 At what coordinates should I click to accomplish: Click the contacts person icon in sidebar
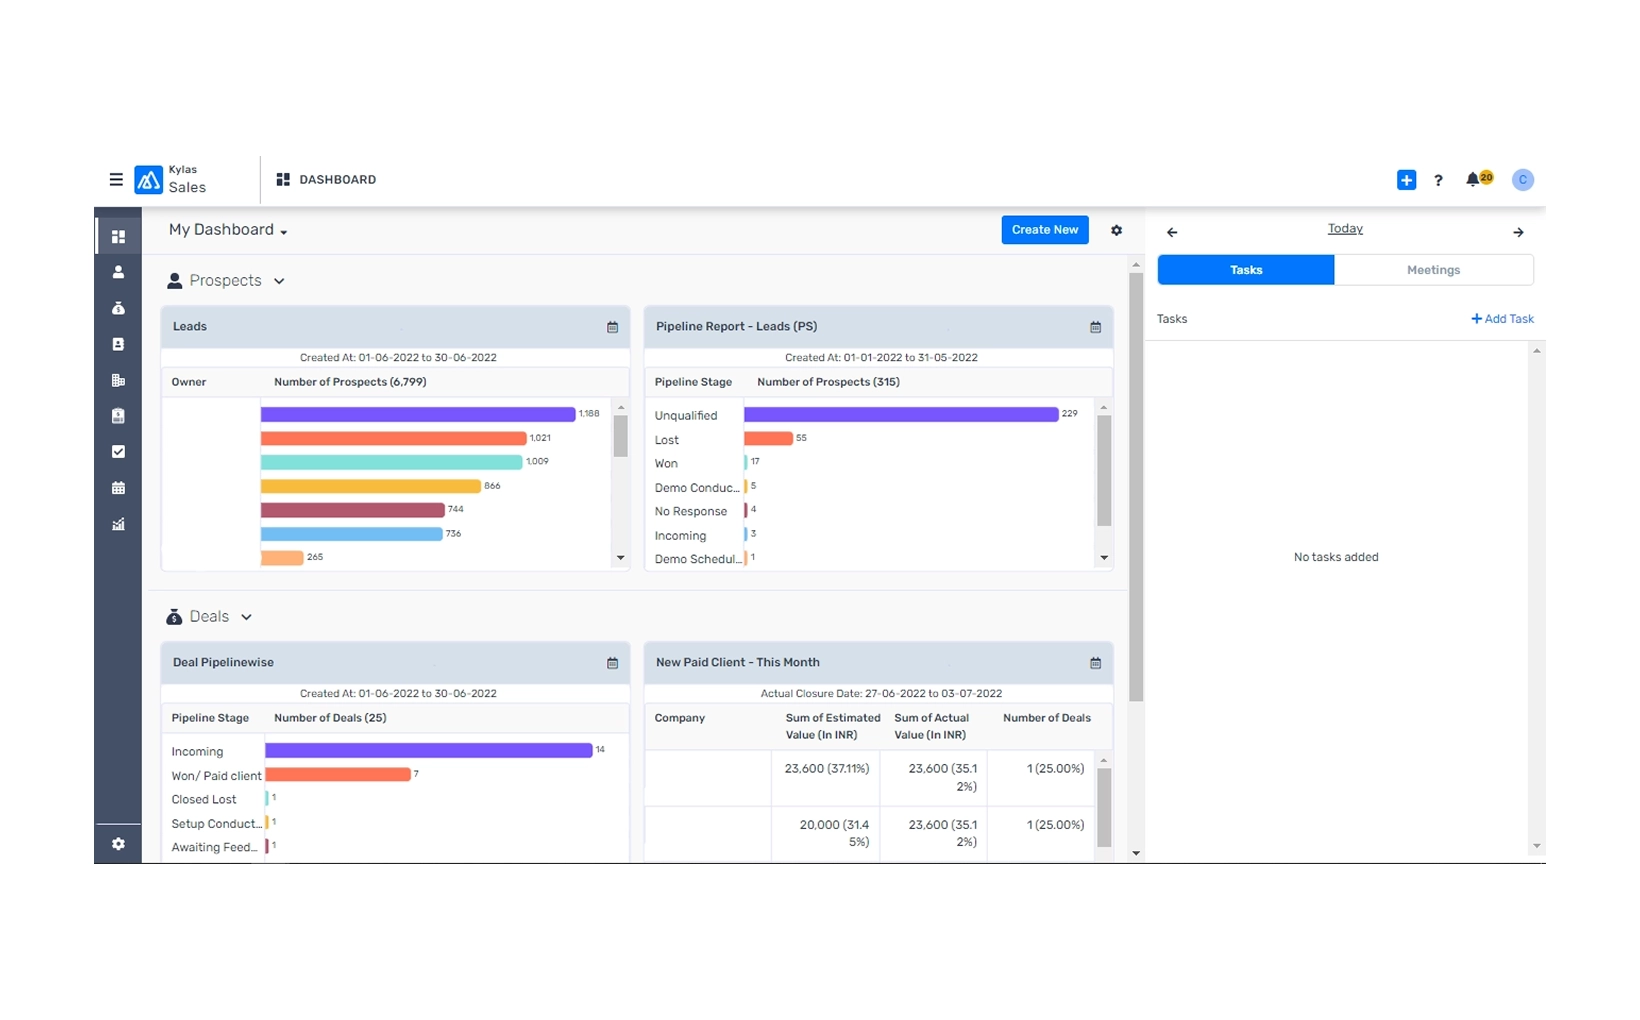[118, 272]
